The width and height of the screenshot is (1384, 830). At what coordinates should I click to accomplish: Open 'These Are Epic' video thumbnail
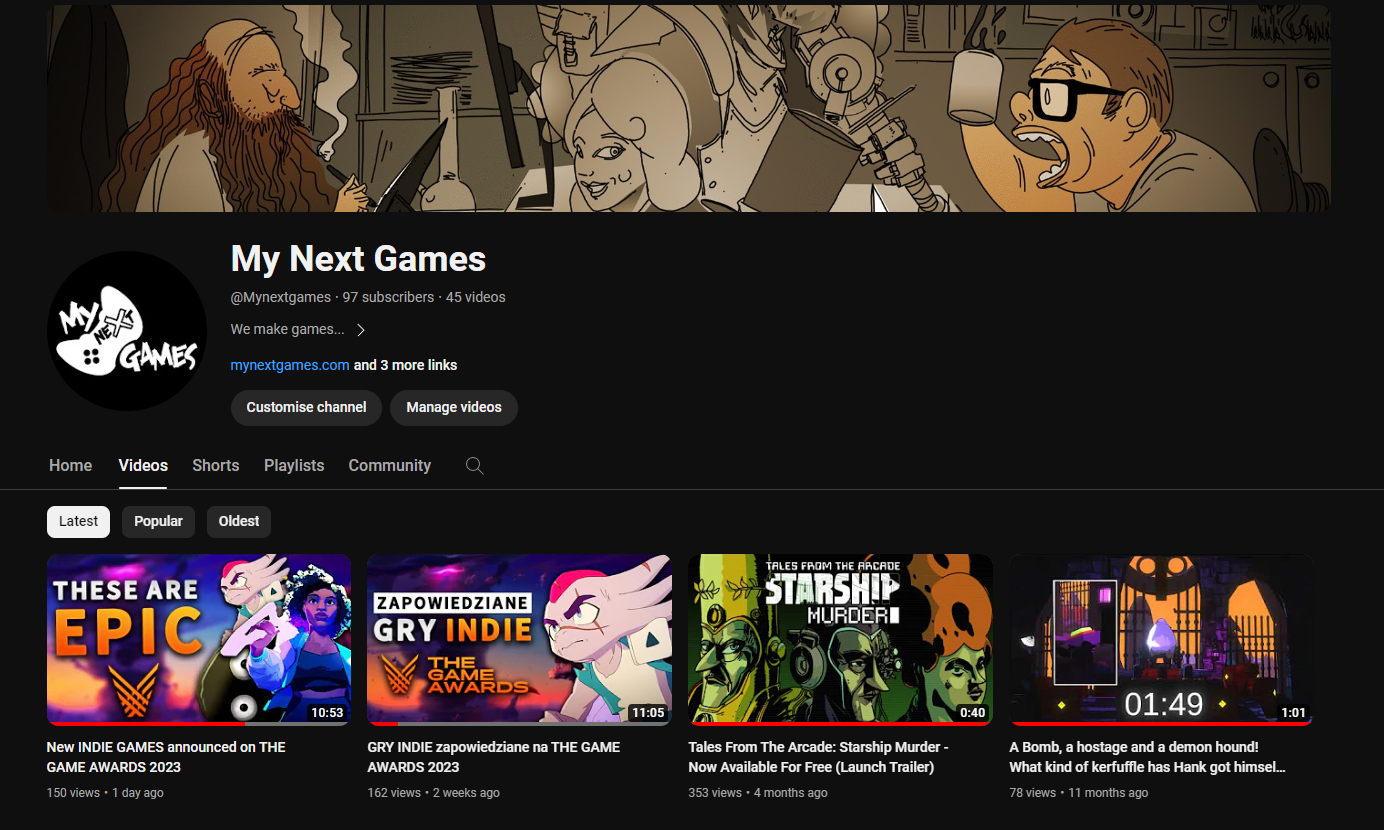(199, 640)
